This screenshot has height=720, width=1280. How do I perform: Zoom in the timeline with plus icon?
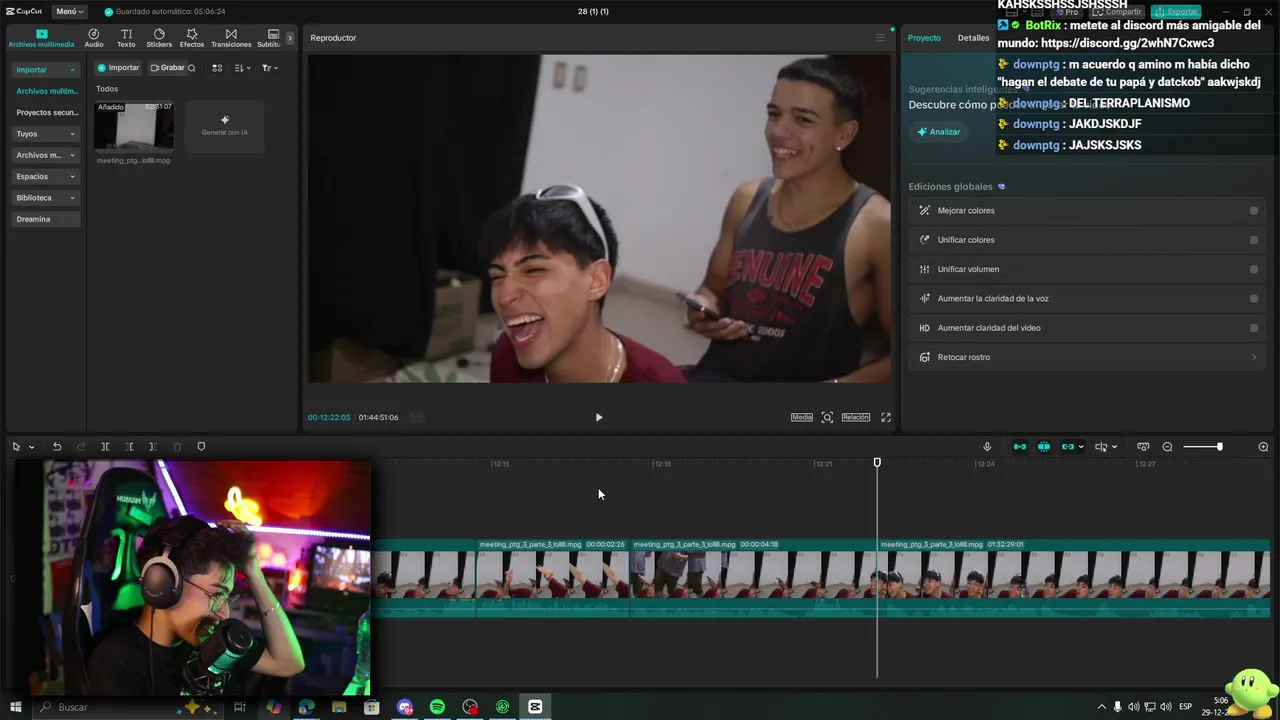(1263, 447)
